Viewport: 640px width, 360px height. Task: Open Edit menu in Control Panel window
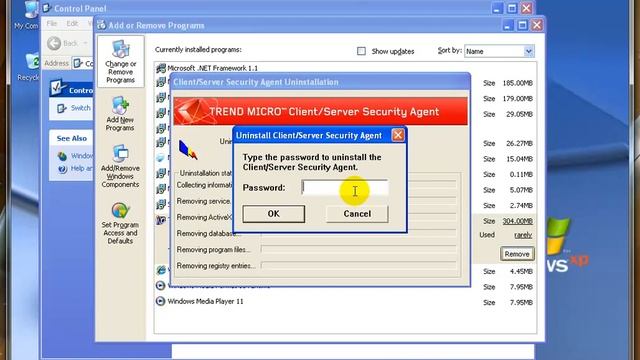(x=72, y=24)
